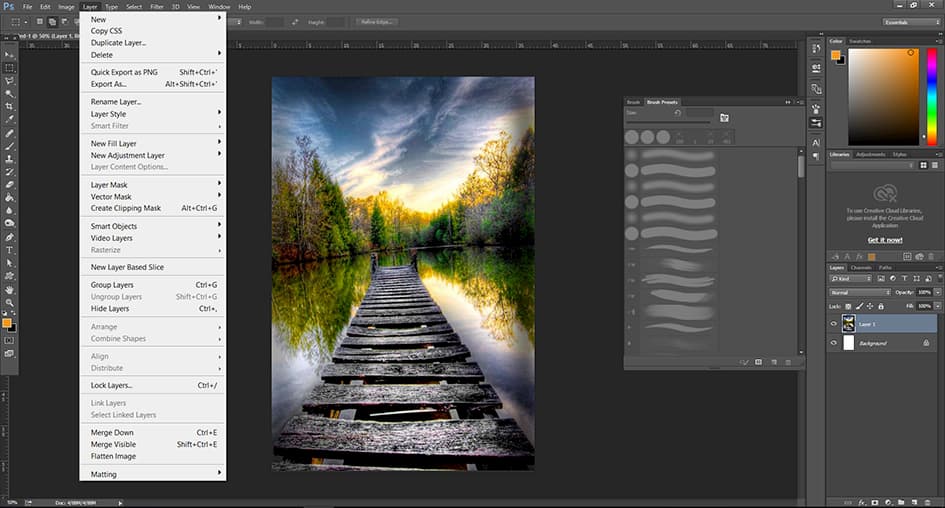
Task: Select the Move tool
Action: (x=10, y=54)
